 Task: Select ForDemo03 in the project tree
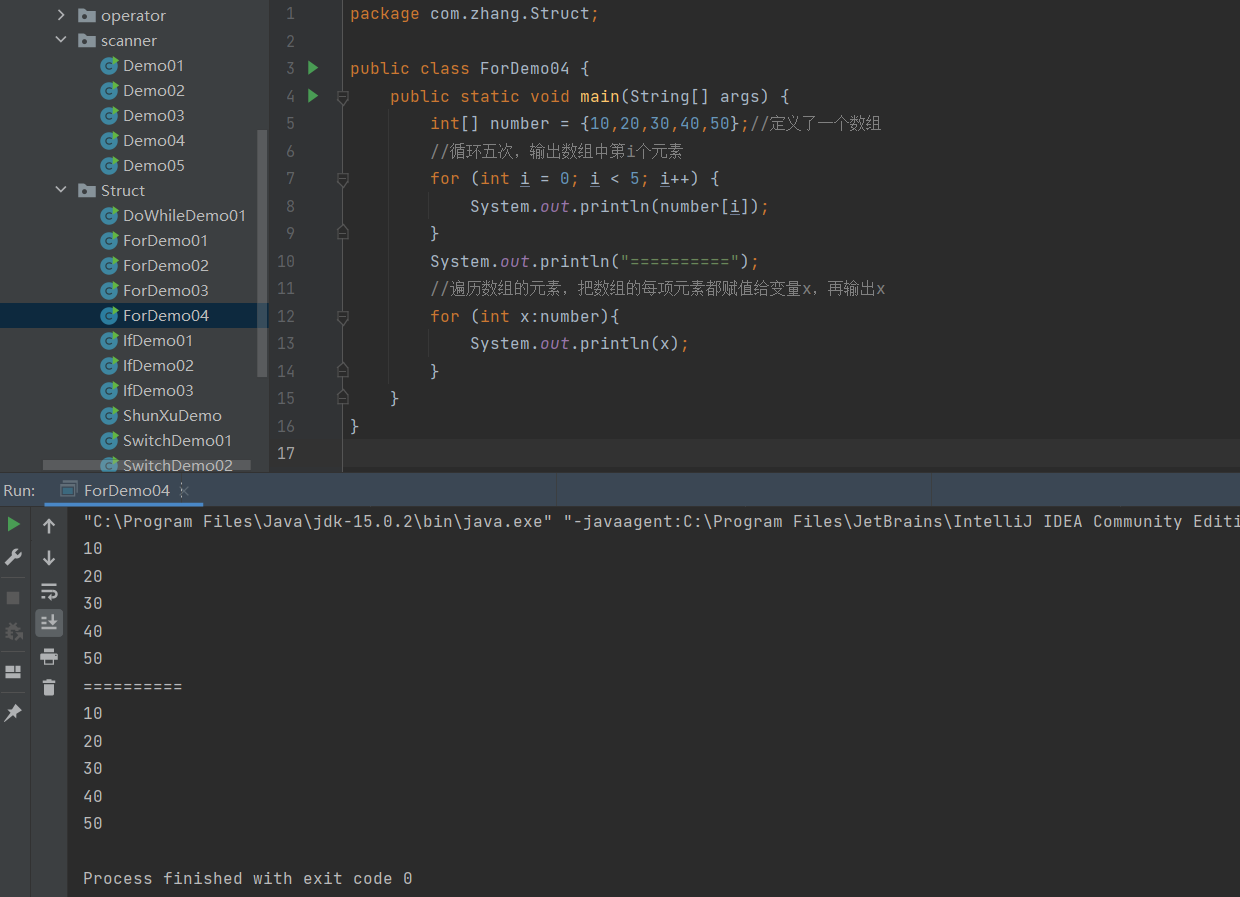click(165, 291)
